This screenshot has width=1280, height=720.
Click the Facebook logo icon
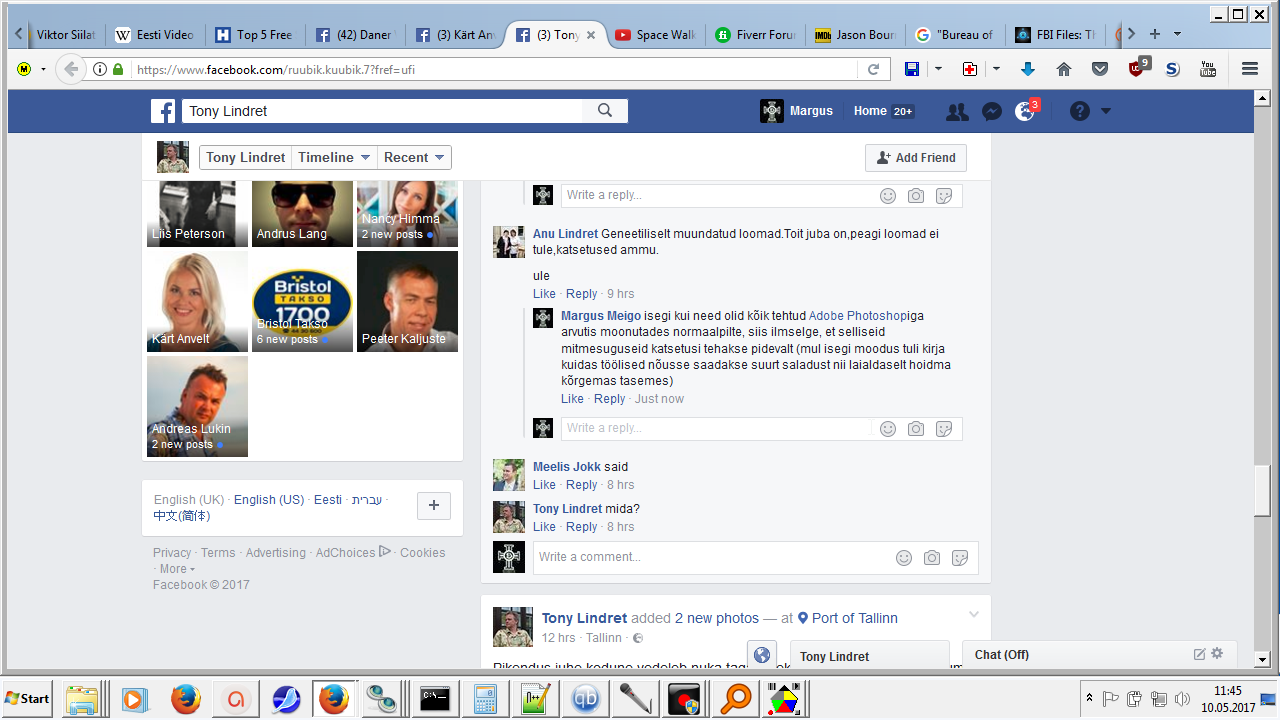coord(164,111)
